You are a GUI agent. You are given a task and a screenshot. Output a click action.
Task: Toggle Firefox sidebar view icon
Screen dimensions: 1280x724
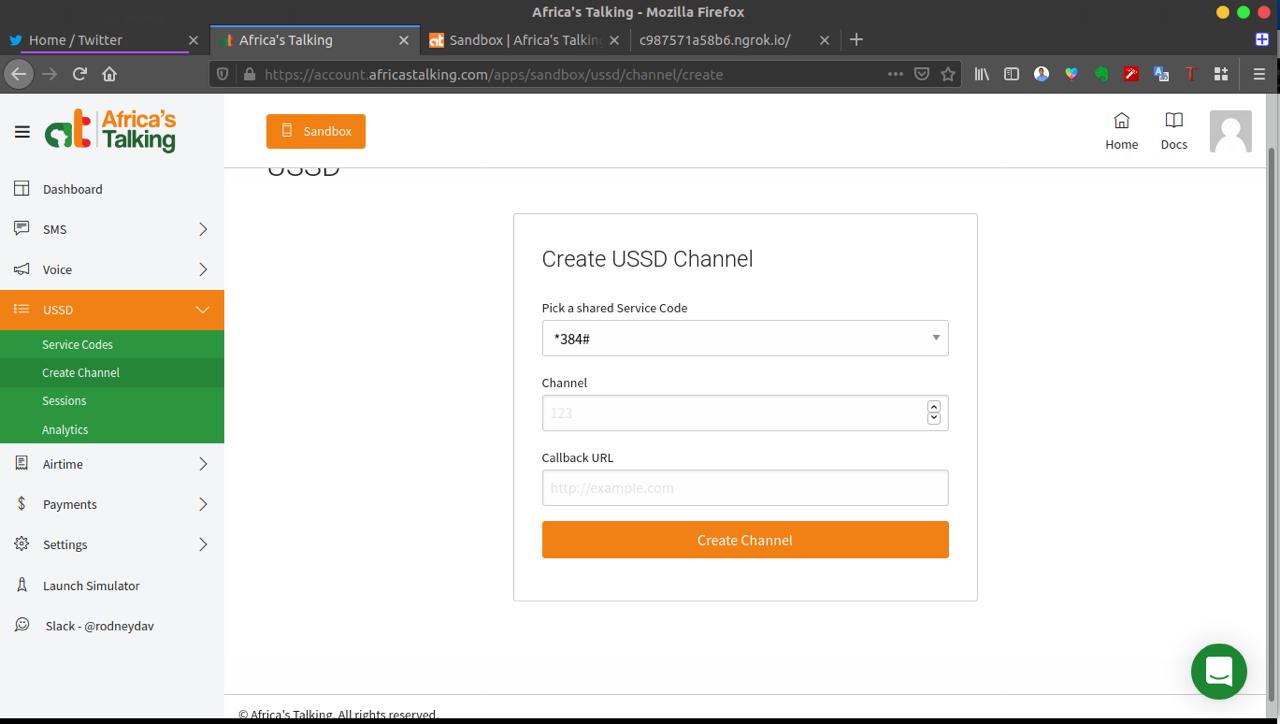(1011, 74)
